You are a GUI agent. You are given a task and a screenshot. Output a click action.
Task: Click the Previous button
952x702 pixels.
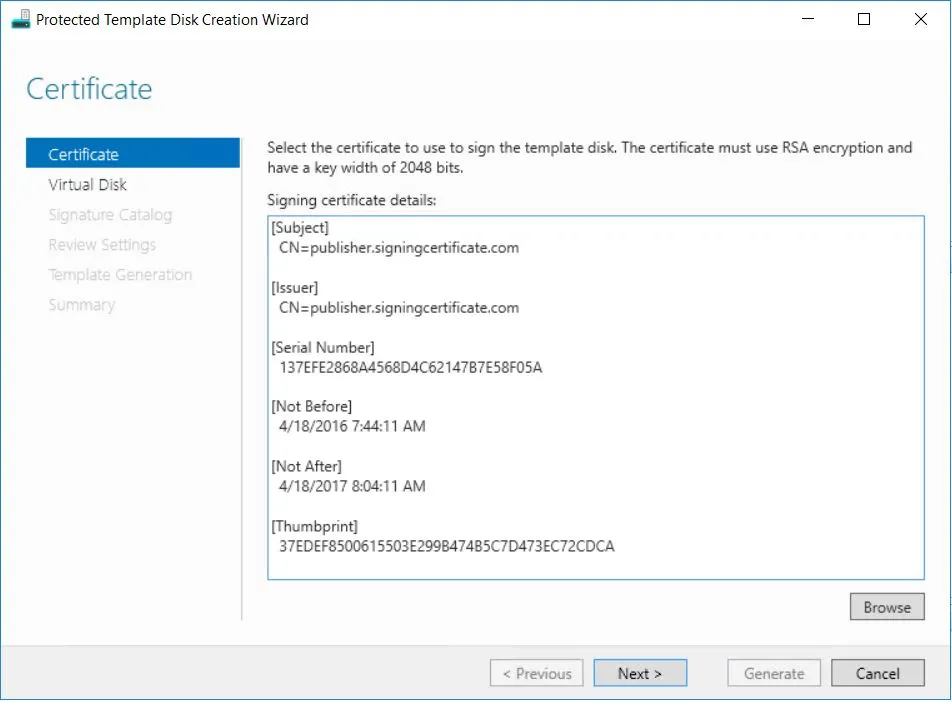pyautogui.click(x=537, y=673)
